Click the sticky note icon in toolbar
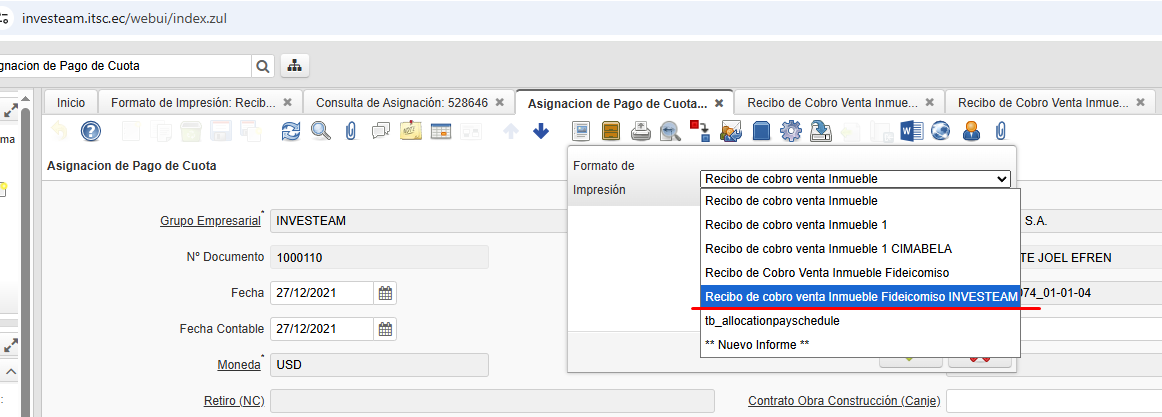The height and width of the screenshot is (417, 1162). click(x=410, y=131)
